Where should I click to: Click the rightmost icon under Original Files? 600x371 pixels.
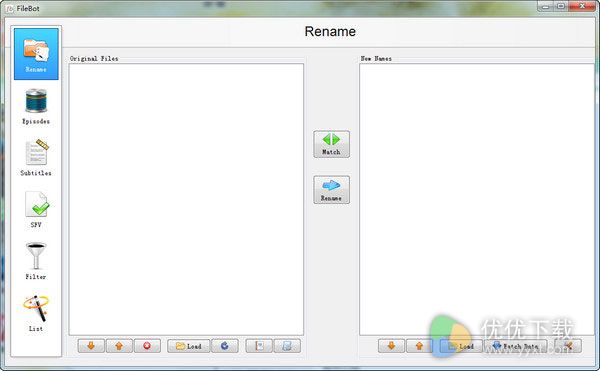tap(287, 346)
